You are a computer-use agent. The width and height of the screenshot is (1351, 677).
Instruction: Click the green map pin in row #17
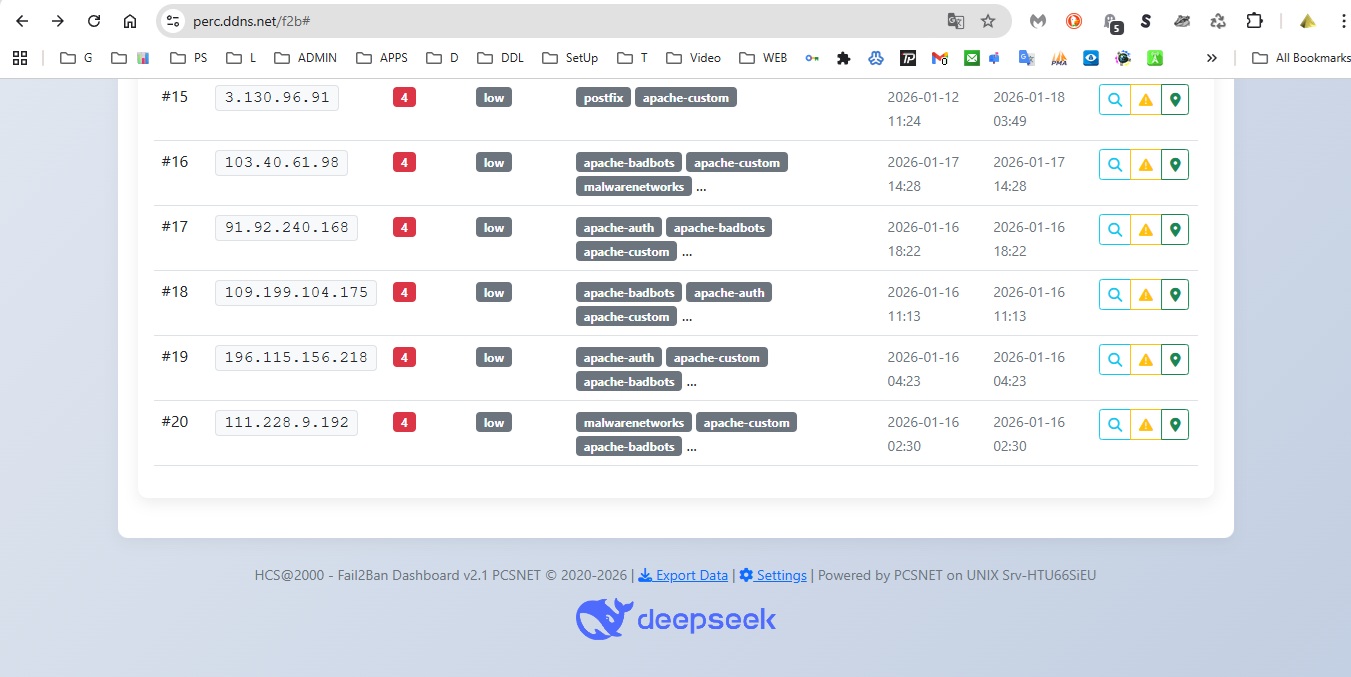pyautogui.click(x=1175, y=230)
